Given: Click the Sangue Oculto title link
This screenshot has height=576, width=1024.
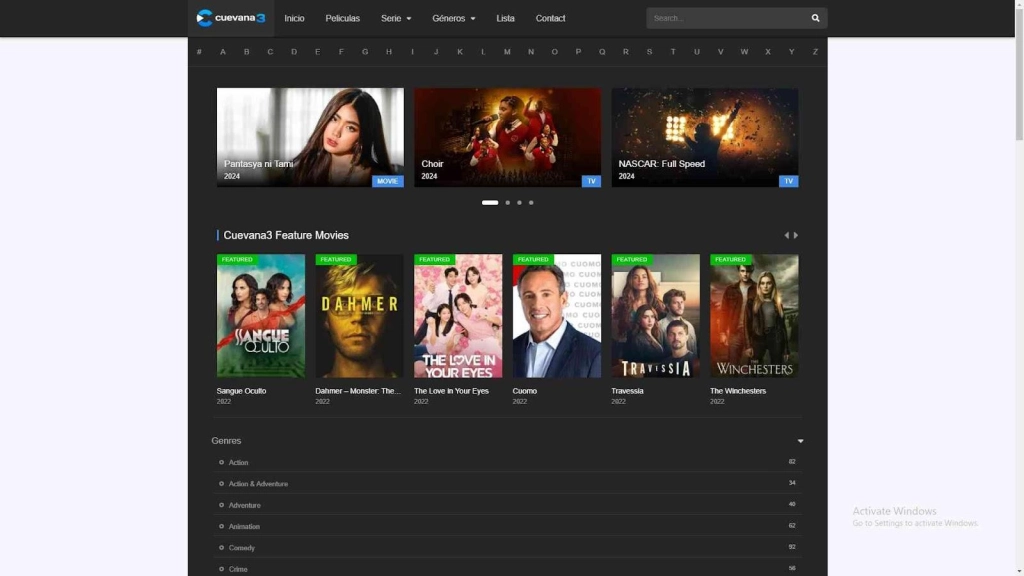Looking at the screenshot, I should click(x=241, y=391).
